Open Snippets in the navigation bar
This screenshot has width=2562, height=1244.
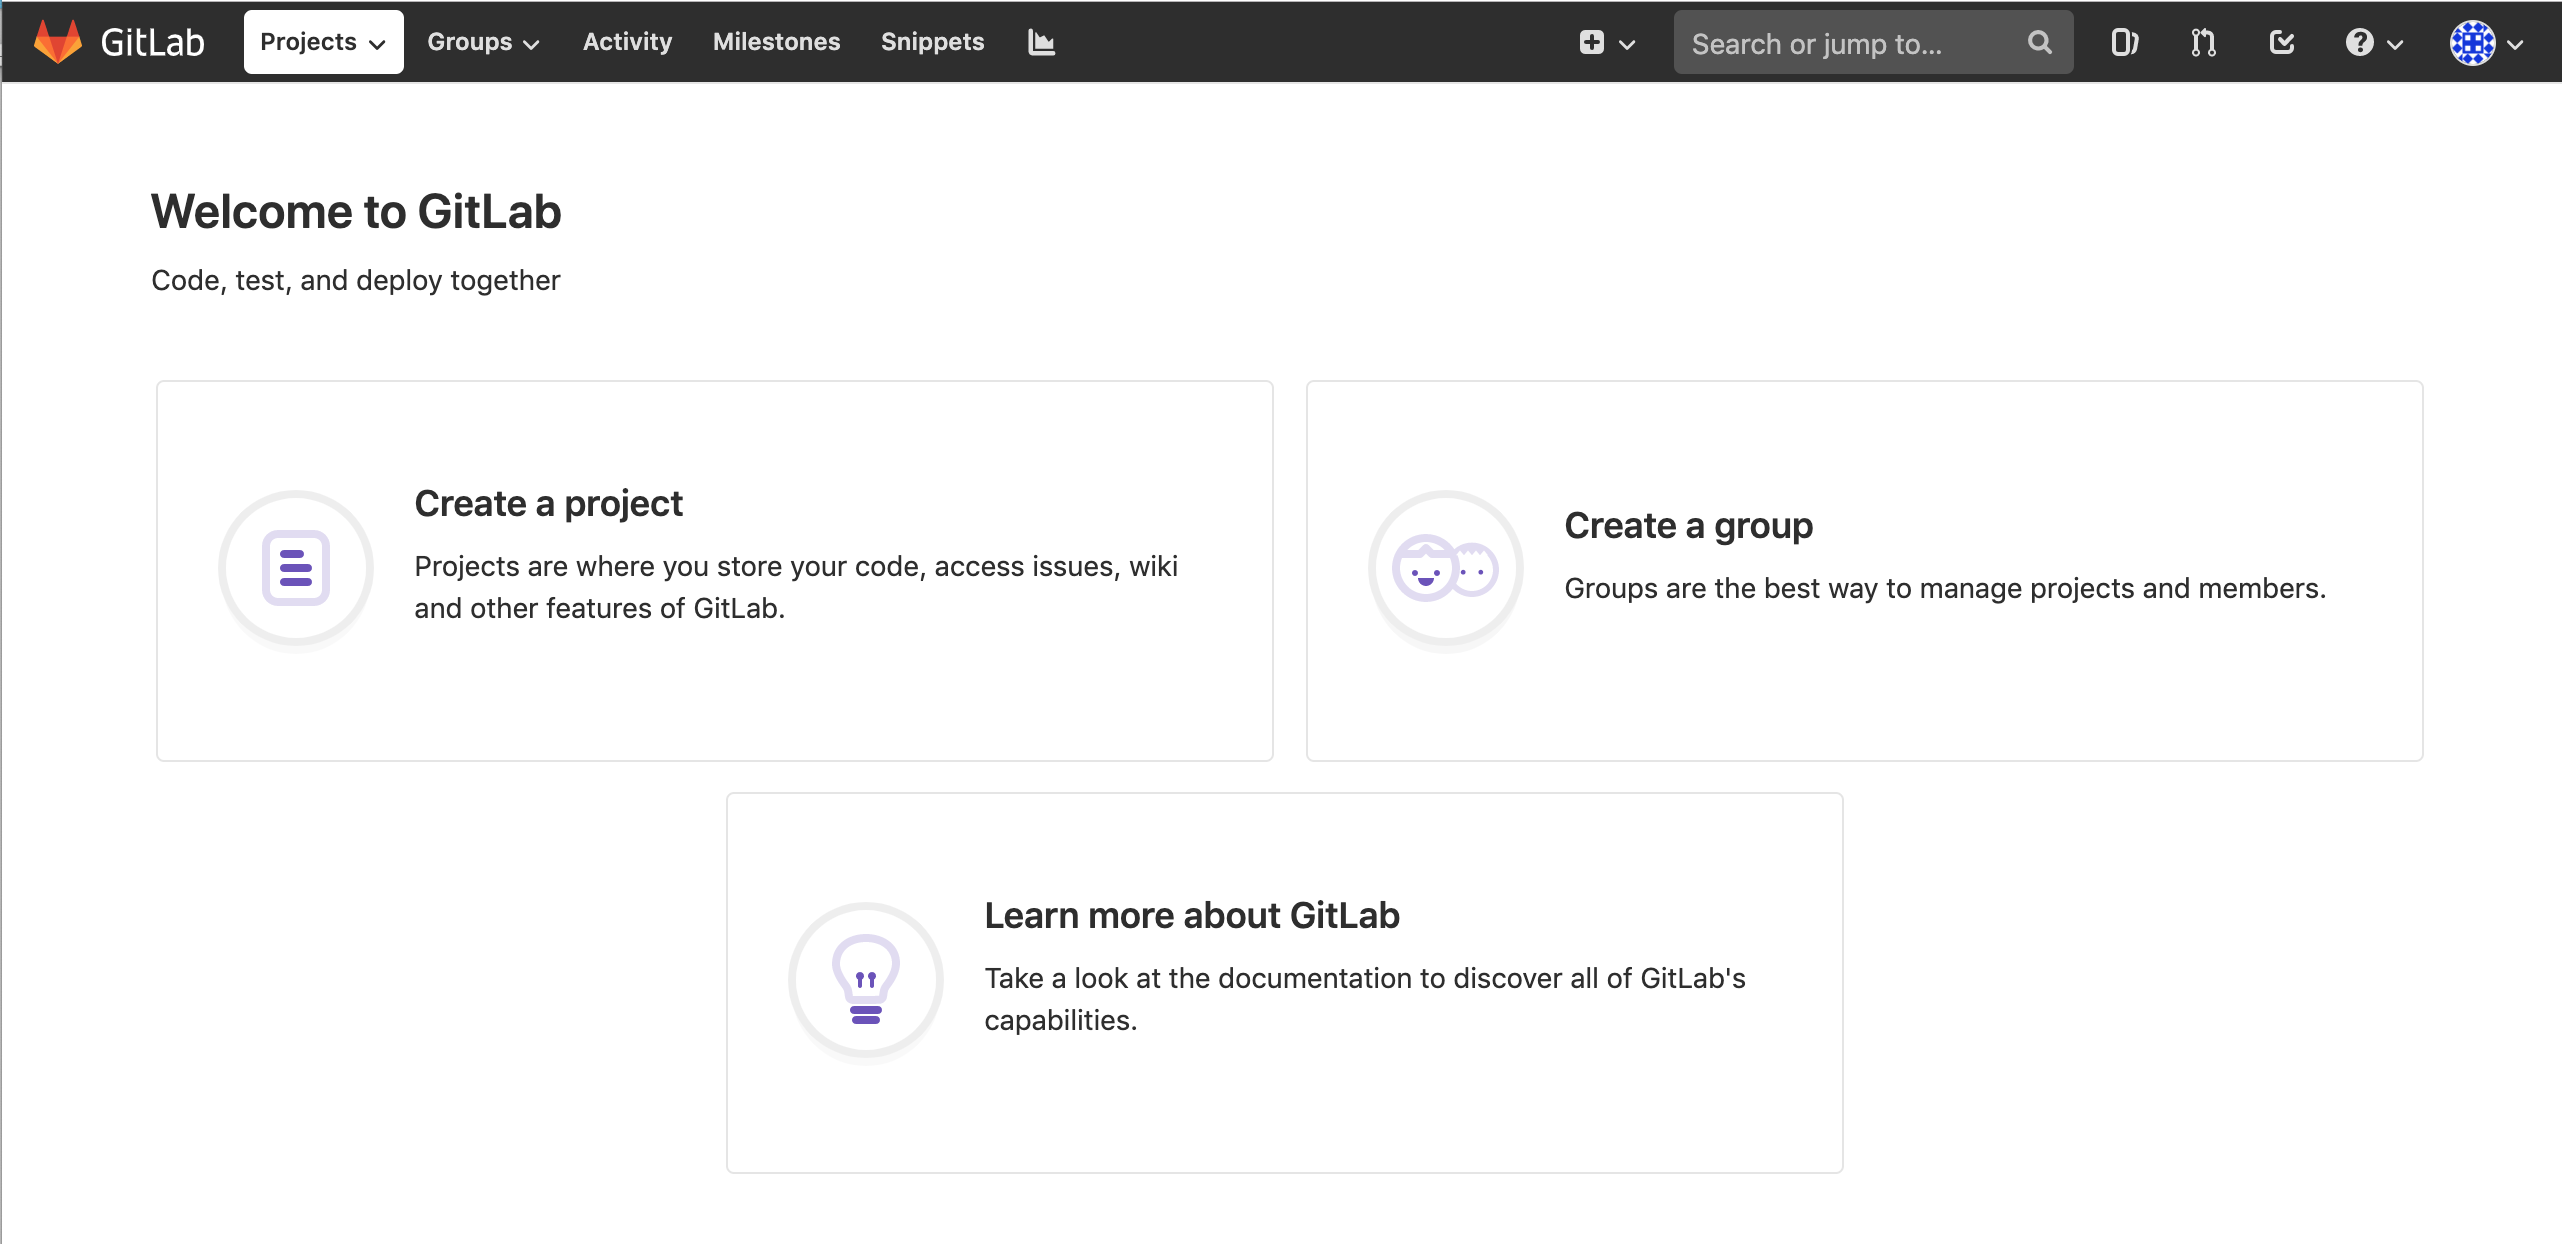coord(932,42)
